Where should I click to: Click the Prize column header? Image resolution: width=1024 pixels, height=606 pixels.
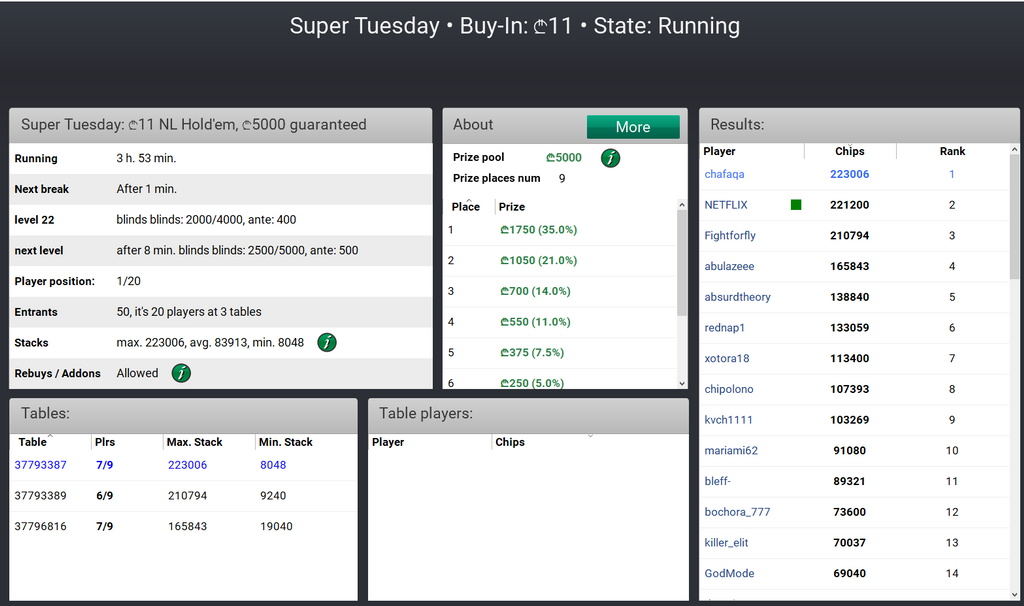click(x=511, y=206)
